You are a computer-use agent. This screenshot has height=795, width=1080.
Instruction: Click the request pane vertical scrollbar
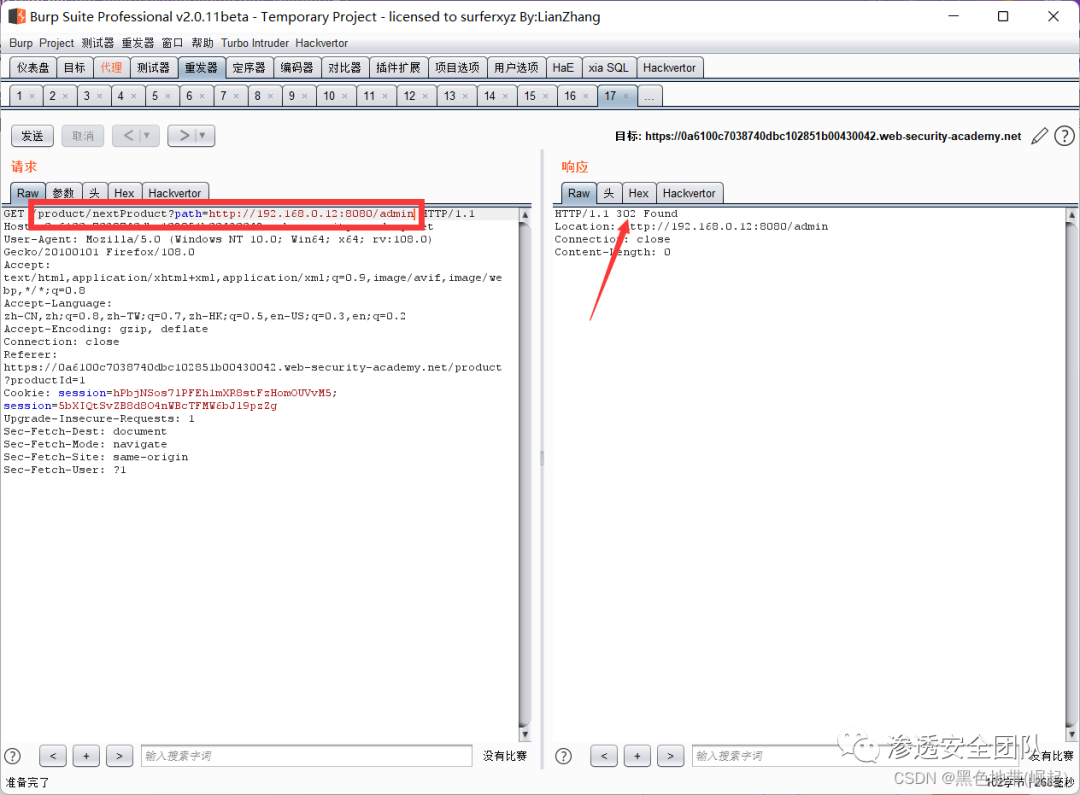tap(524, 475)
